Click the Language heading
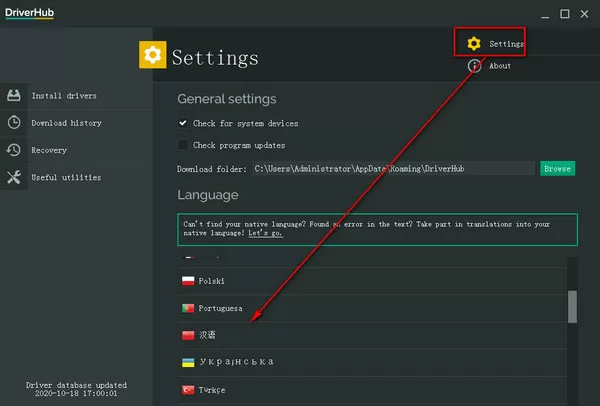The height and width of the screenshot is (406, 600). (x=208, y=195)
